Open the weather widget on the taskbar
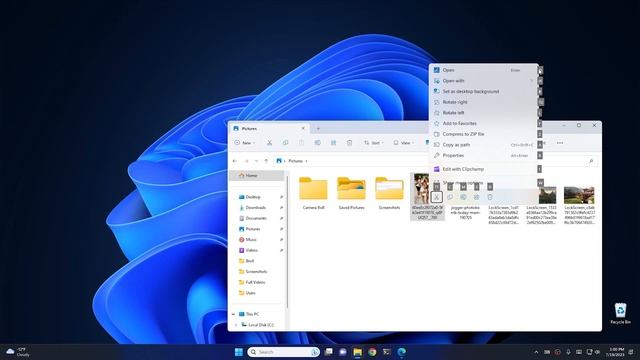 click(x=18, y=352)
